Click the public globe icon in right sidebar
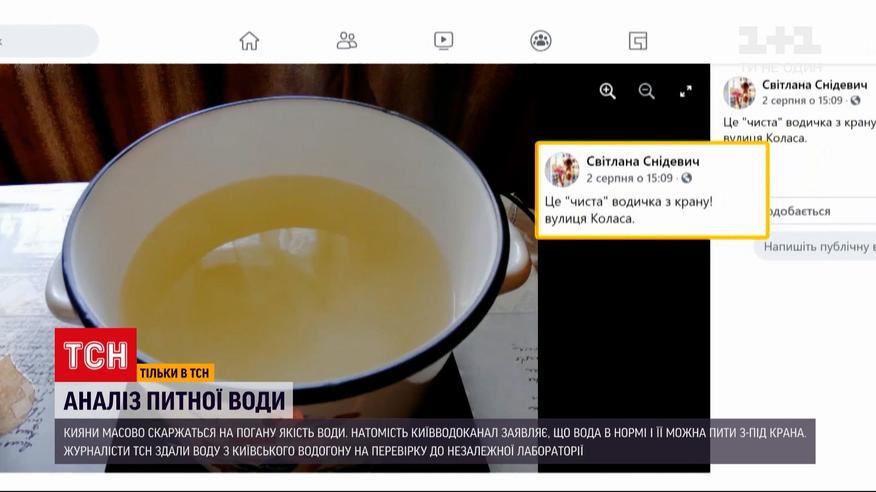The image size is (876, 492). coord(858,101)
